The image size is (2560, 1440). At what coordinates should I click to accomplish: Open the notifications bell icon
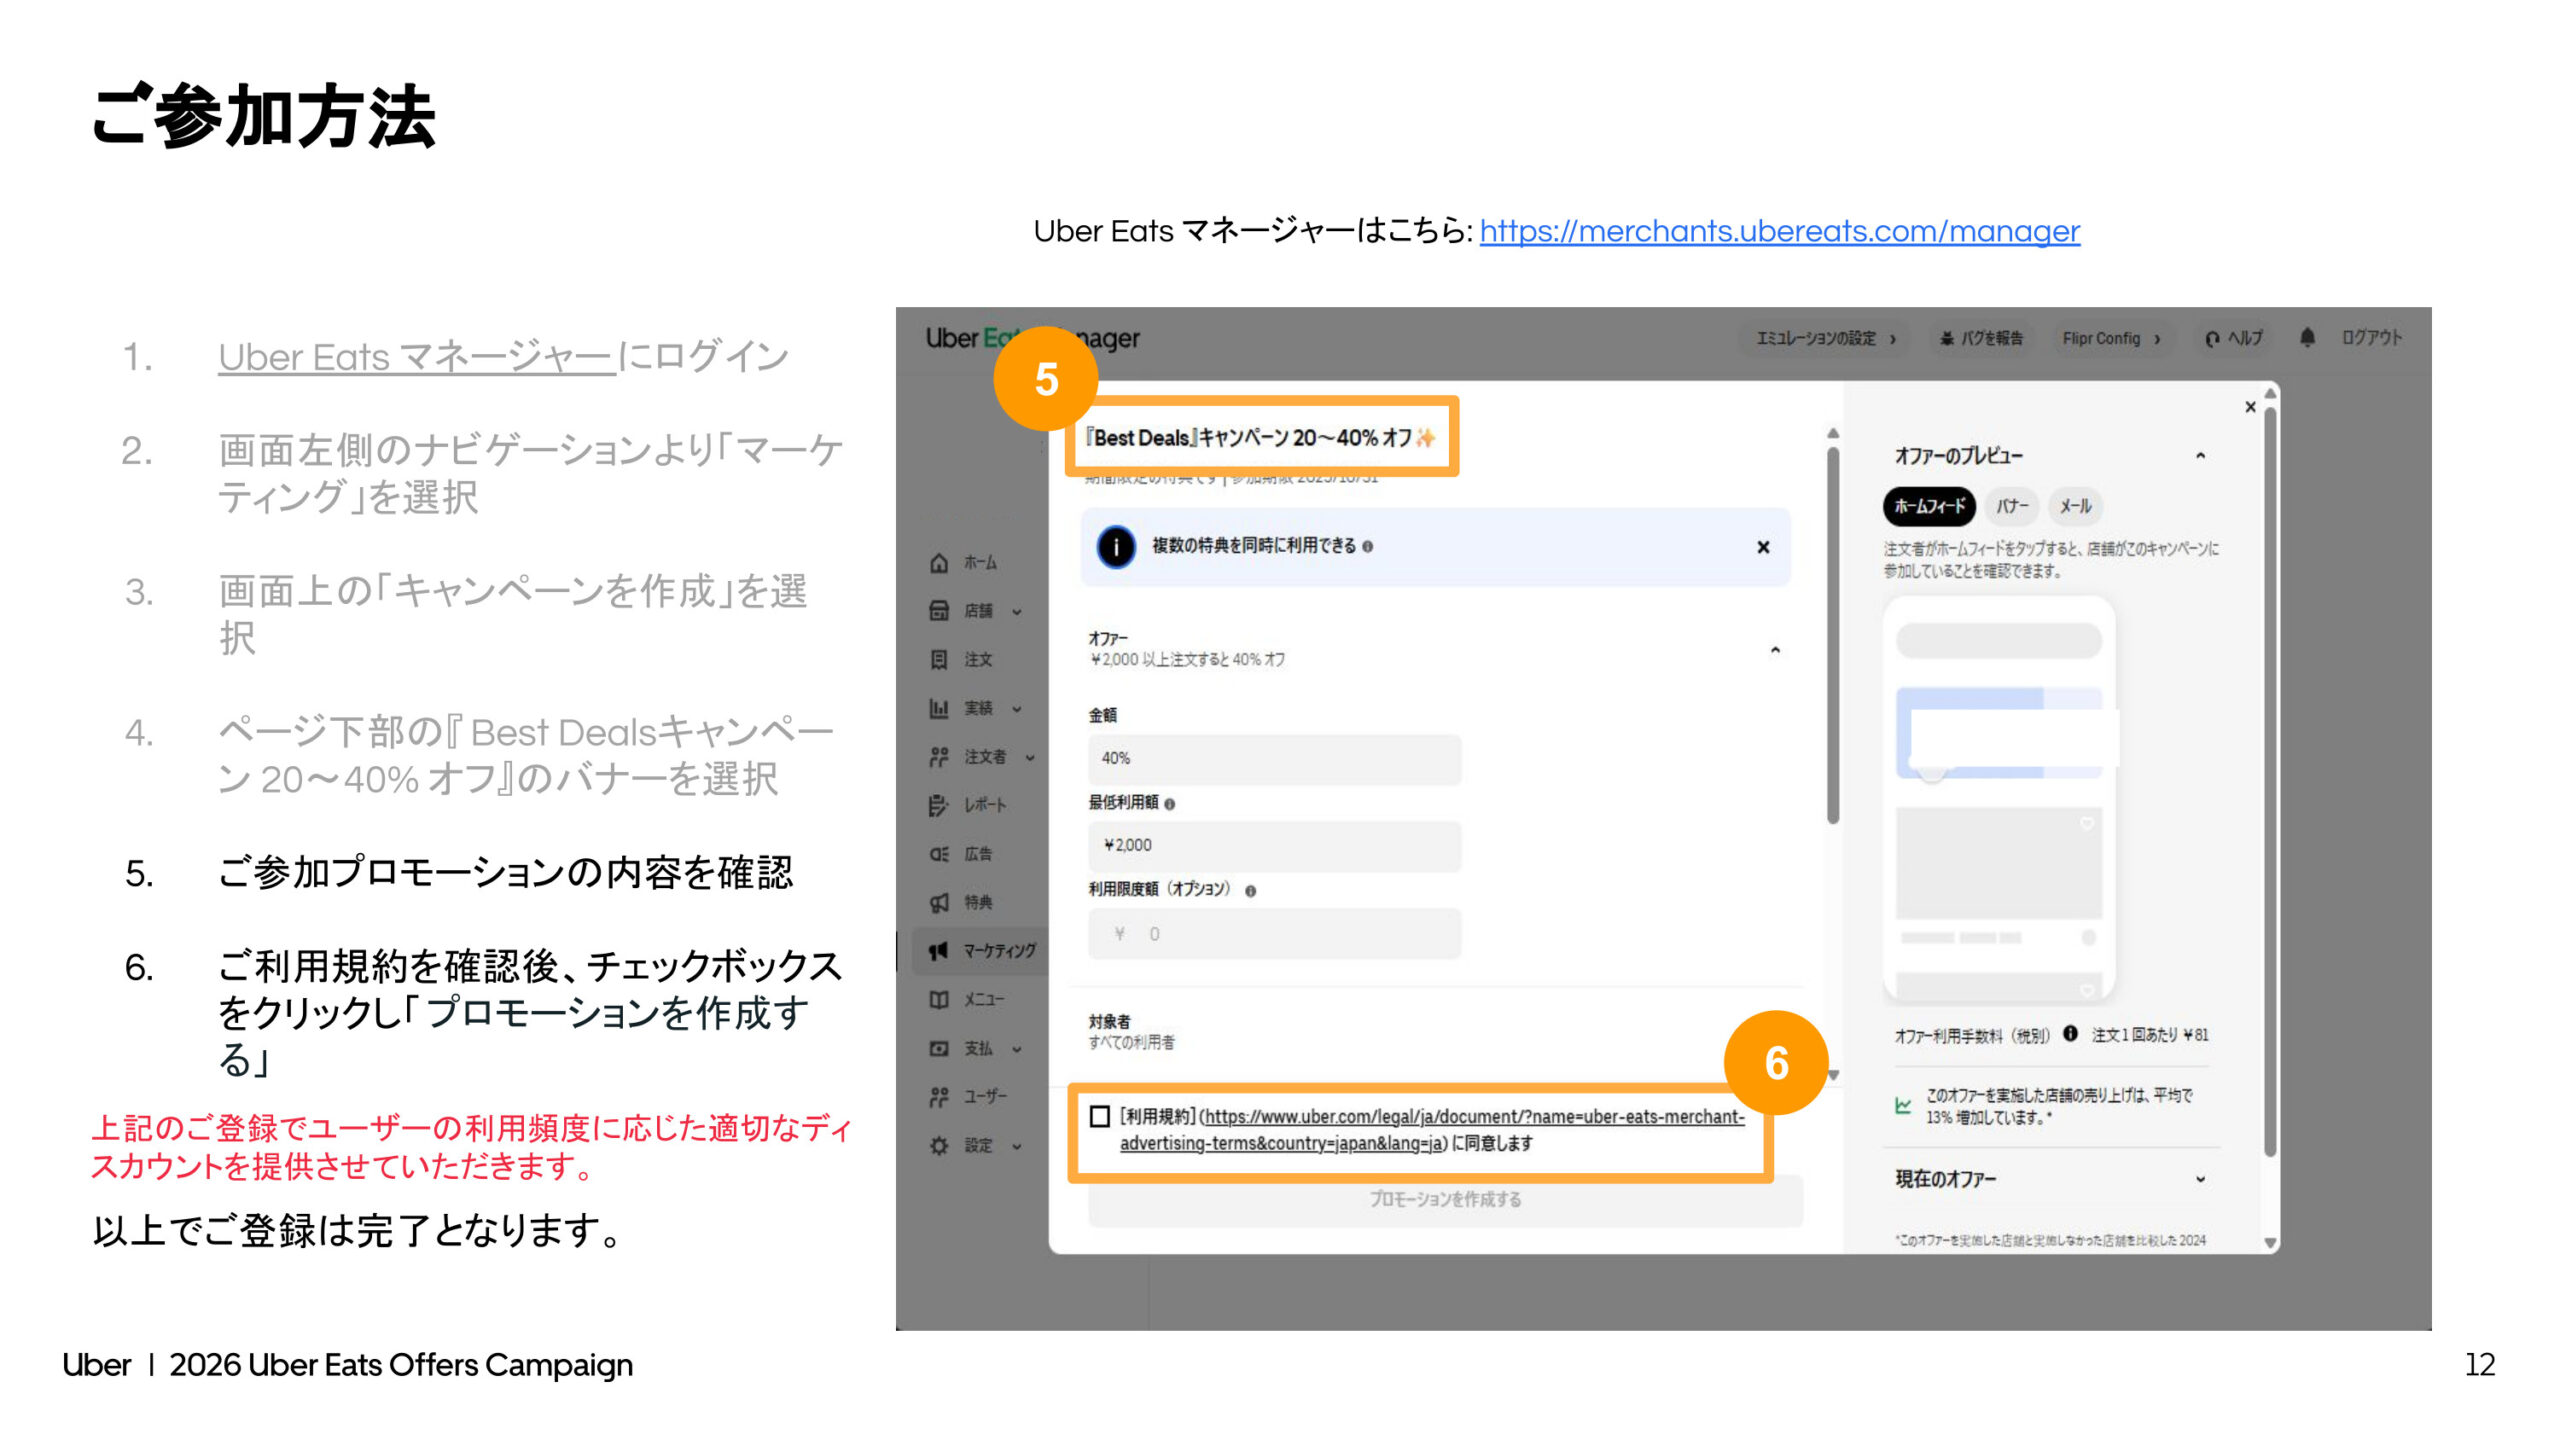coord(2307,338)
